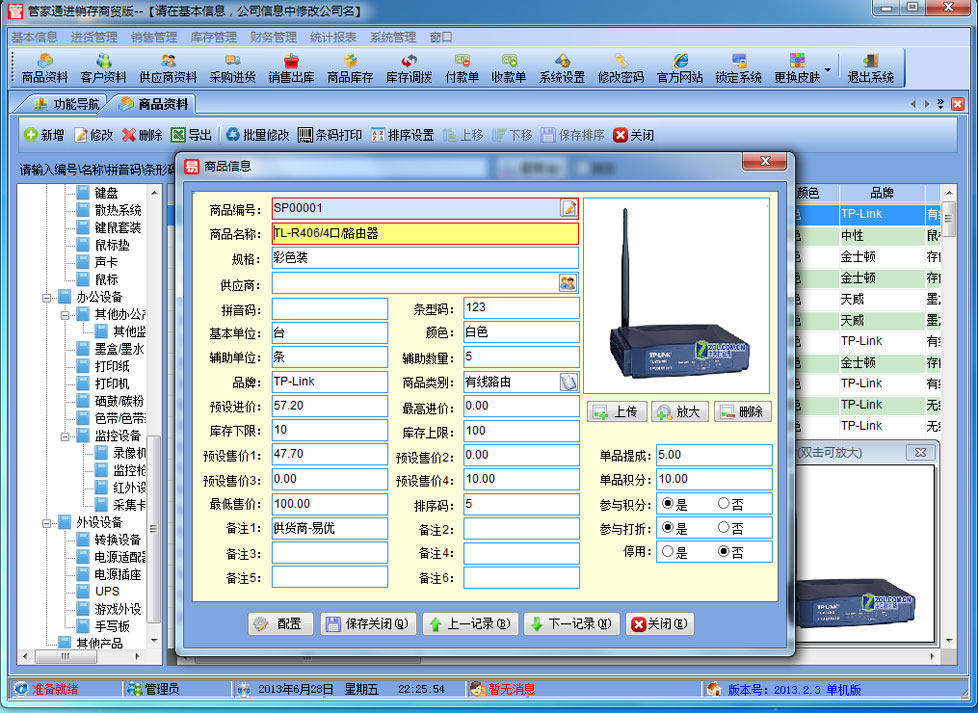Select 否 for 参与打折
Image resolution: width=978 pixels, height=713 pixels.
723,528
